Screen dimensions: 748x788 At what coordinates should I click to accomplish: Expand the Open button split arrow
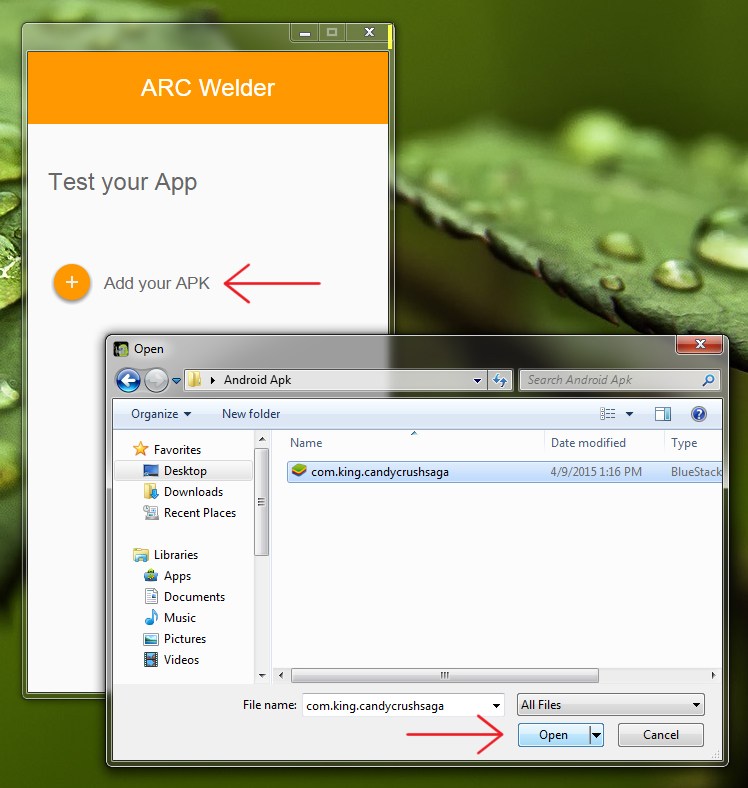596,735
